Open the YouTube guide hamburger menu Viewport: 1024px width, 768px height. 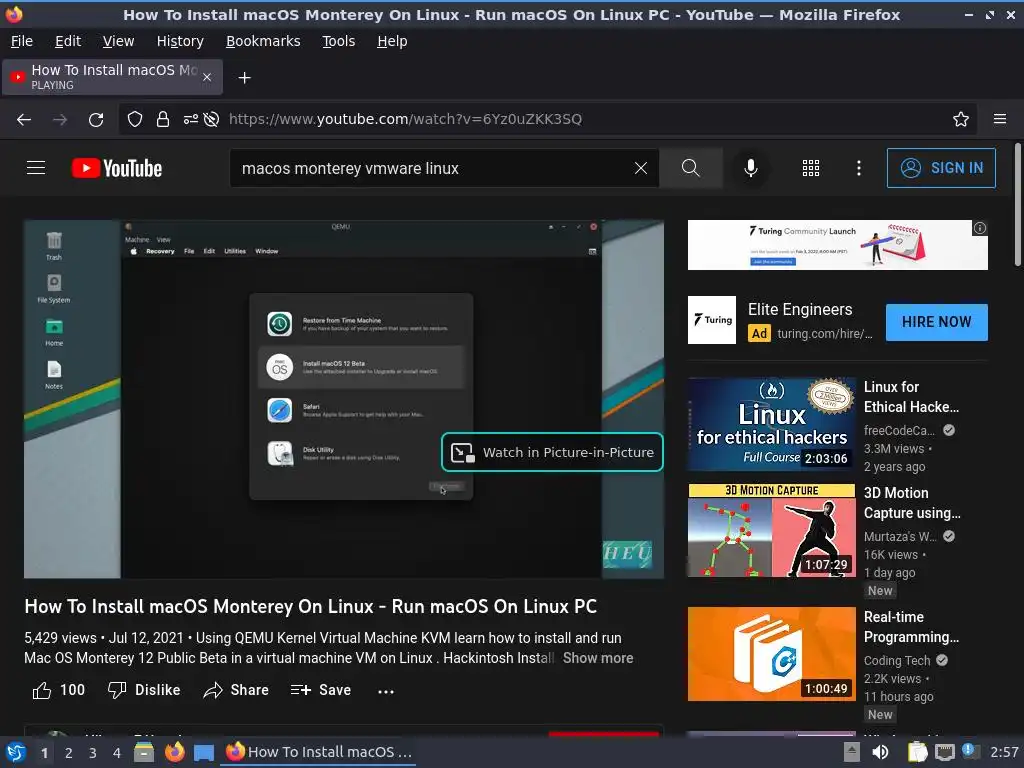click(x=36, y=168)
